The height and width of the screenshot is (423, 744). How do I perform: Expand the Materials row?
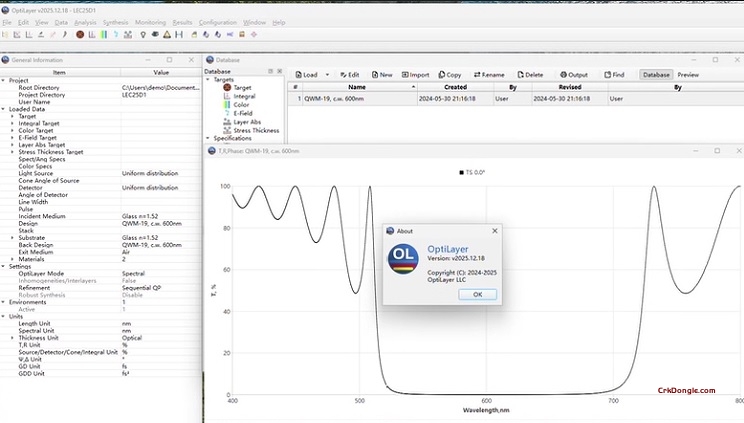coord(12,259)
